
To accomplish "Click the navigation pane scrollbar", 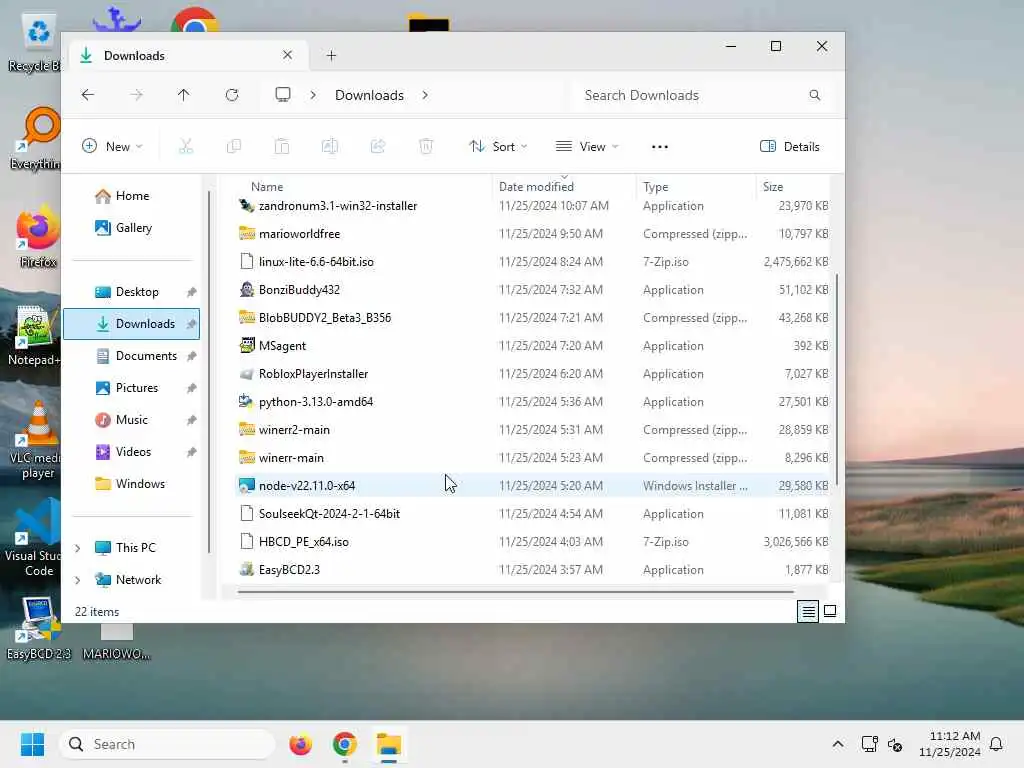I will pos(209,372).
